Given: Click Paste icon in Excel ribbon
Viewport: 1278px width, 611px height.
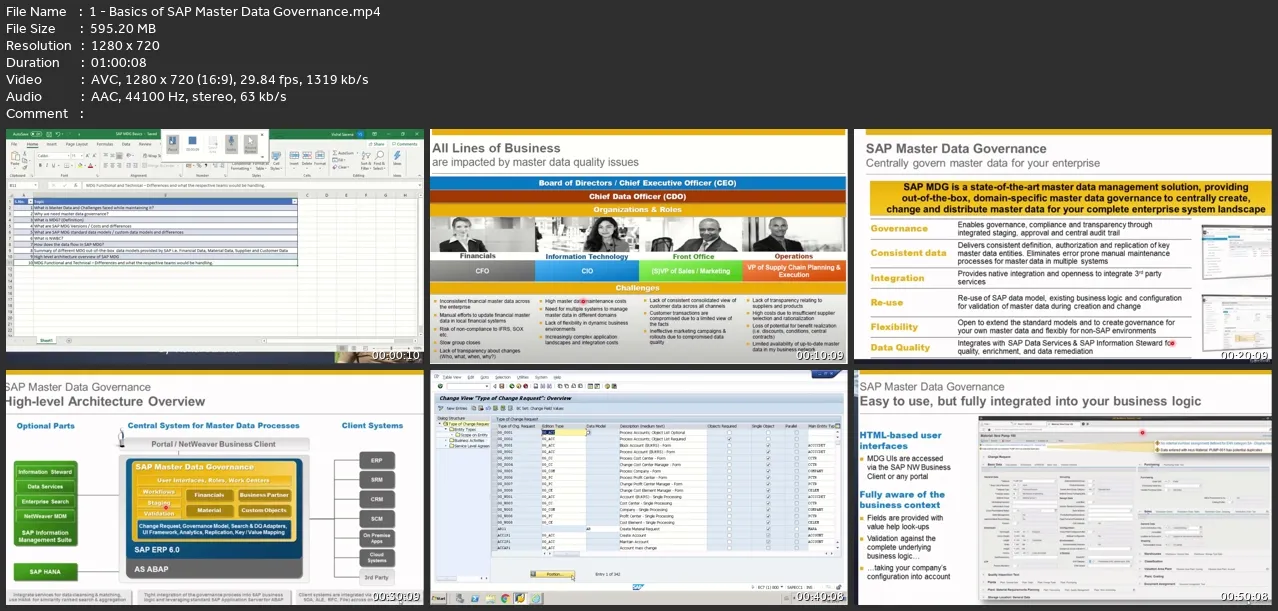Looking at the screenshot, I should click(x=15, y=157).
